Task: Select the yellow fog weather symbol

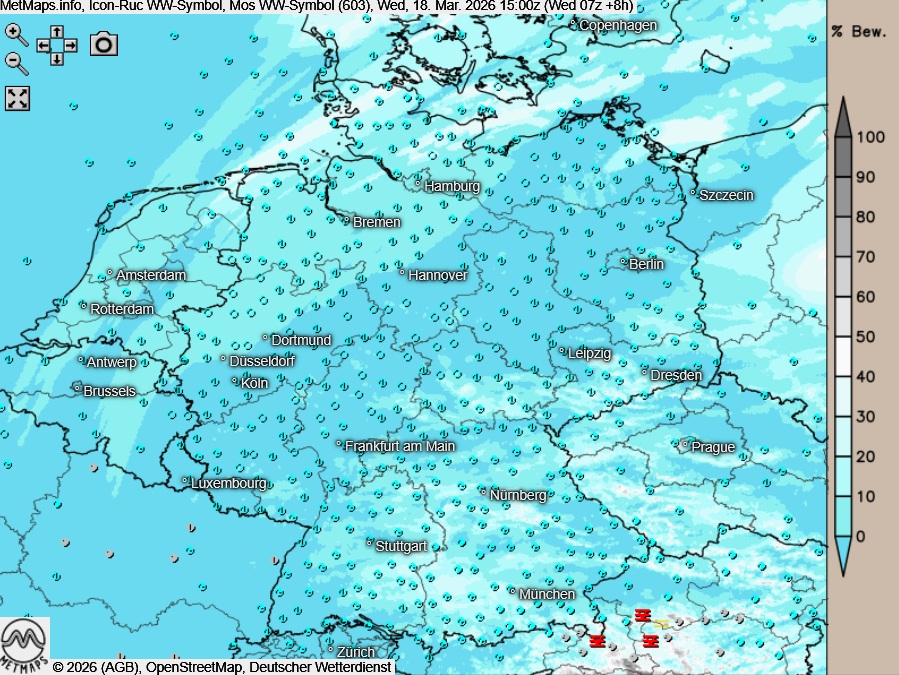Action: (661, 624)
